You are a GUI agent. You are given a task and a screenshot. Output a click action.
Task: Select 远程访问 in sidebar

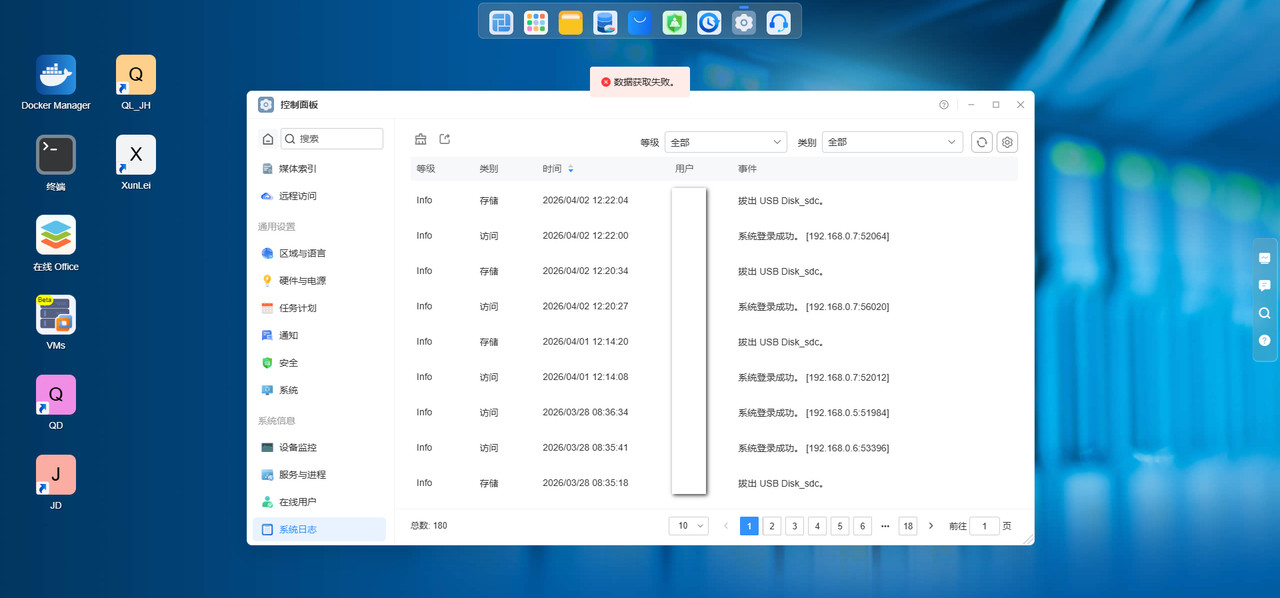click(x=319, y=196)
